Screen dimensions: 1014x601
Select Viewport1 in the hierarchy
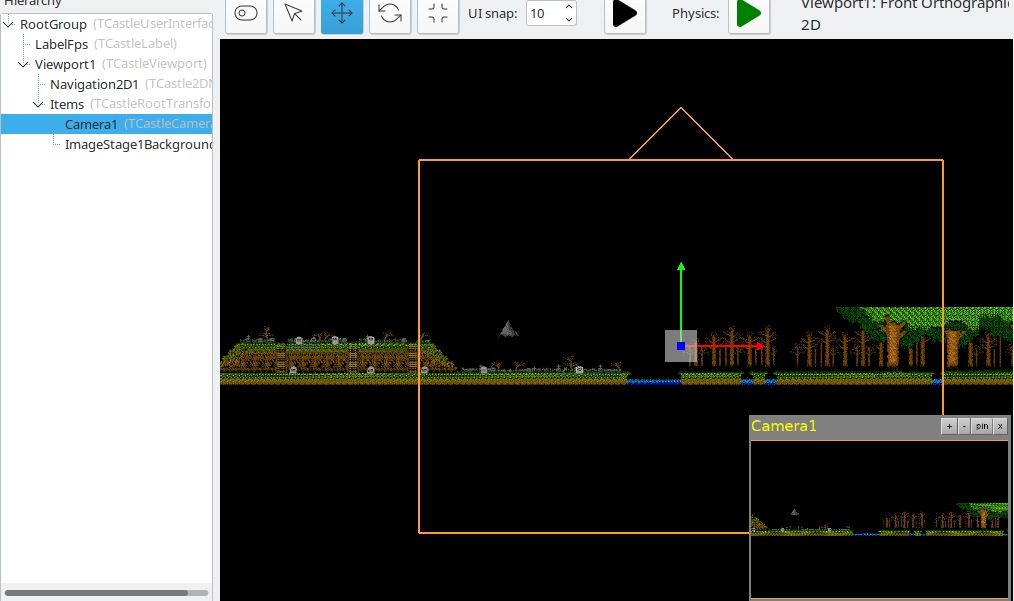tap(65, 65)
